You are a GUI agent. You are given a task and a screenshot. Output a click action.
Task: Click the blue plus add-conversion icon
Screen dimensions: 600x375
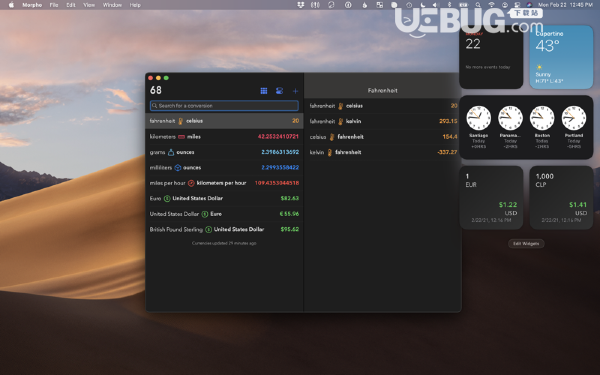(295, 91)
